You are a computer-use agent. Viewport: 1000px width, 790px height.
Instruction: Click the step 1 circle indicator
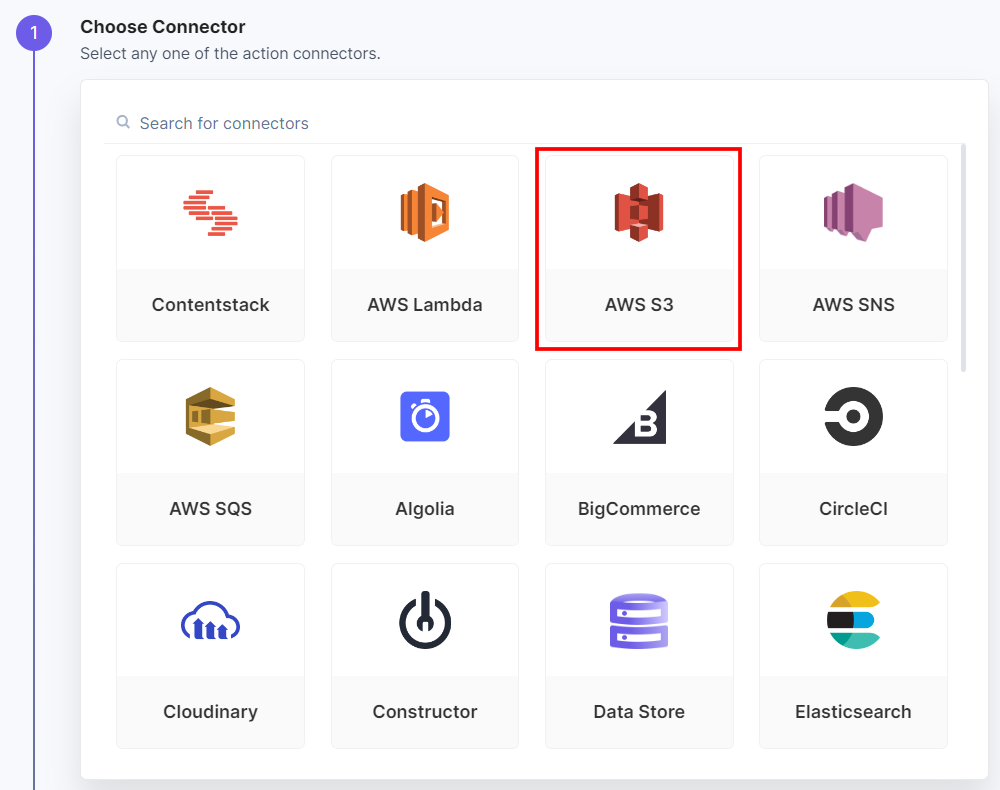[x=34, y=32]
